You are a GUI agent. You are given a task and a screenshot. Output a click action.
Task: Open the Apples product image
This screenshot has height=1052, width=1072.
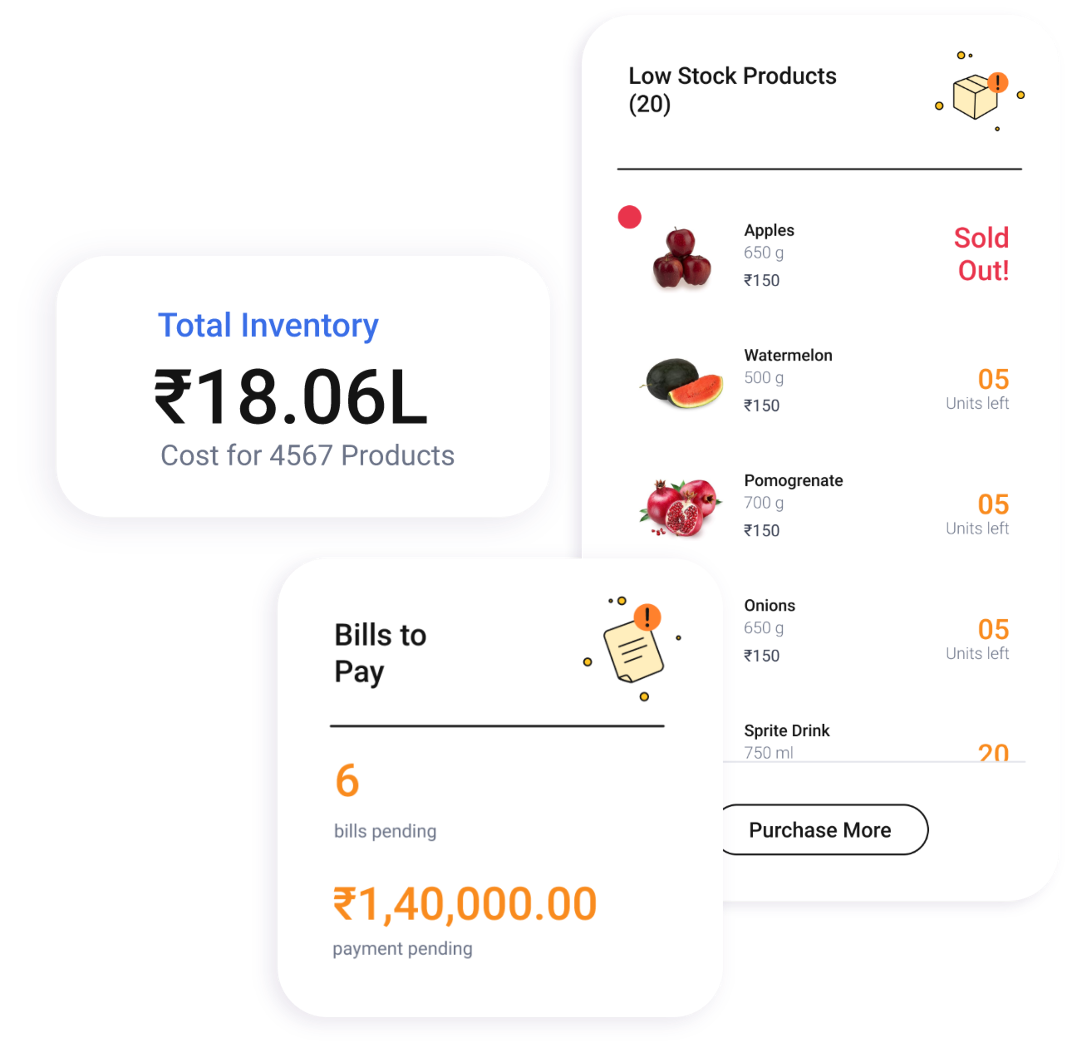pyautogui.click(x=682, y=258)
